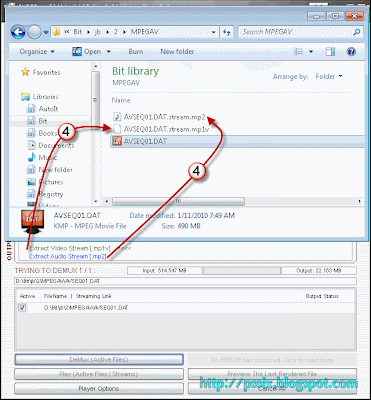This screenshot has height=400, width=371.
Task: Toggle the preview pane icon
Action: 330,52
